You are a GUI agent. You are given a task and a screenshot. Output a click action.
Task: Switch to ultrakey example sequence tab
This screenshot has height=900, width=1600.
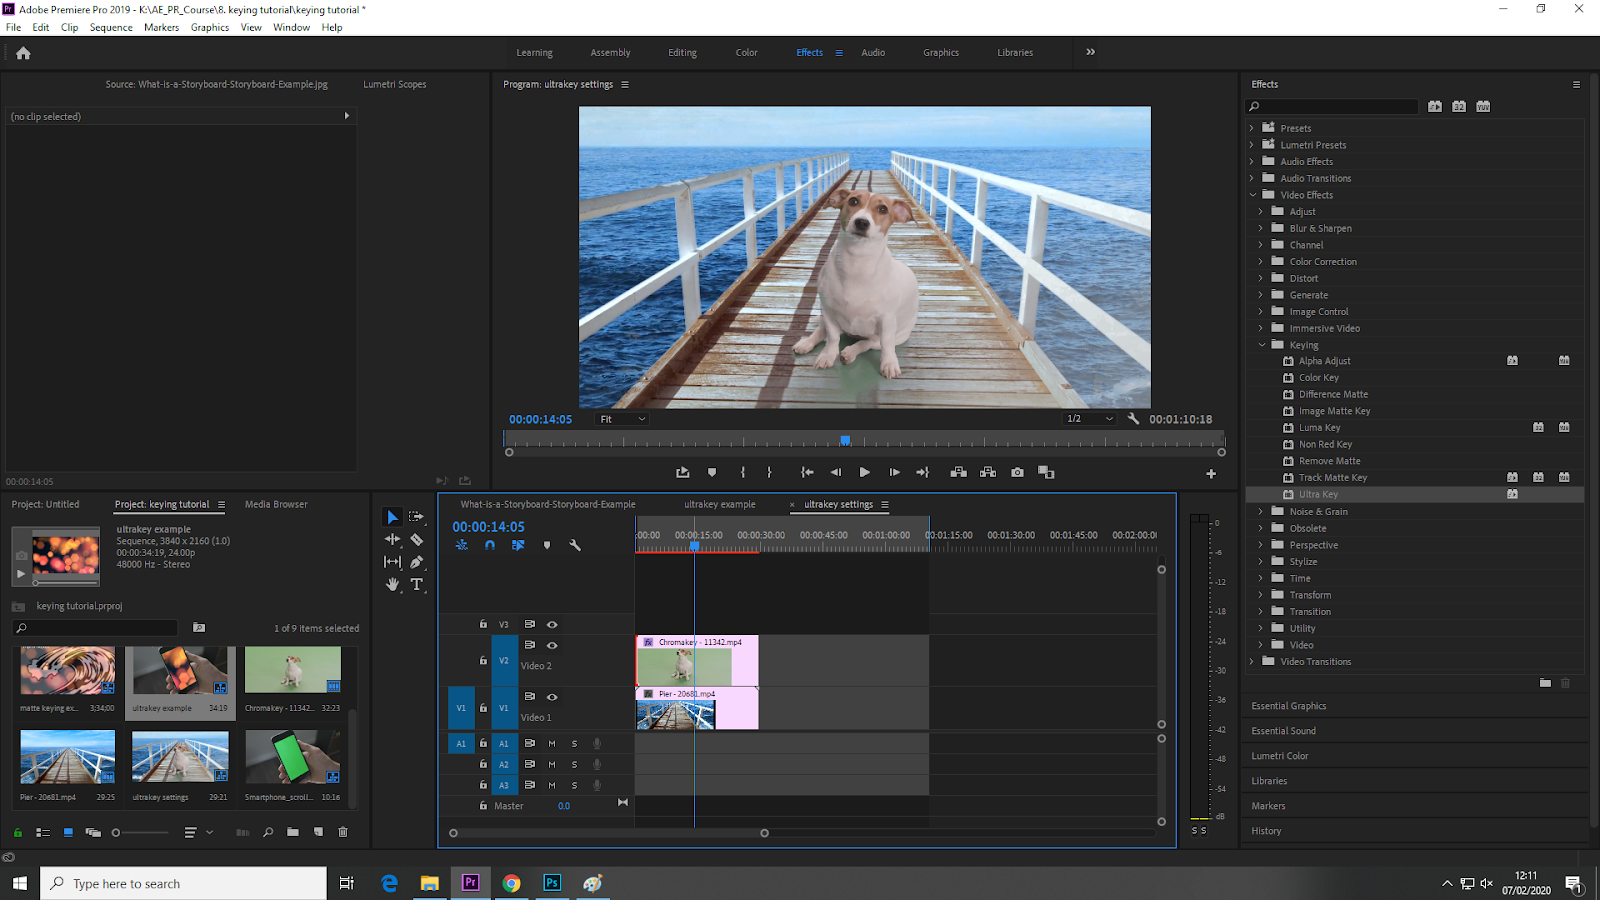[x=720, y=504]
